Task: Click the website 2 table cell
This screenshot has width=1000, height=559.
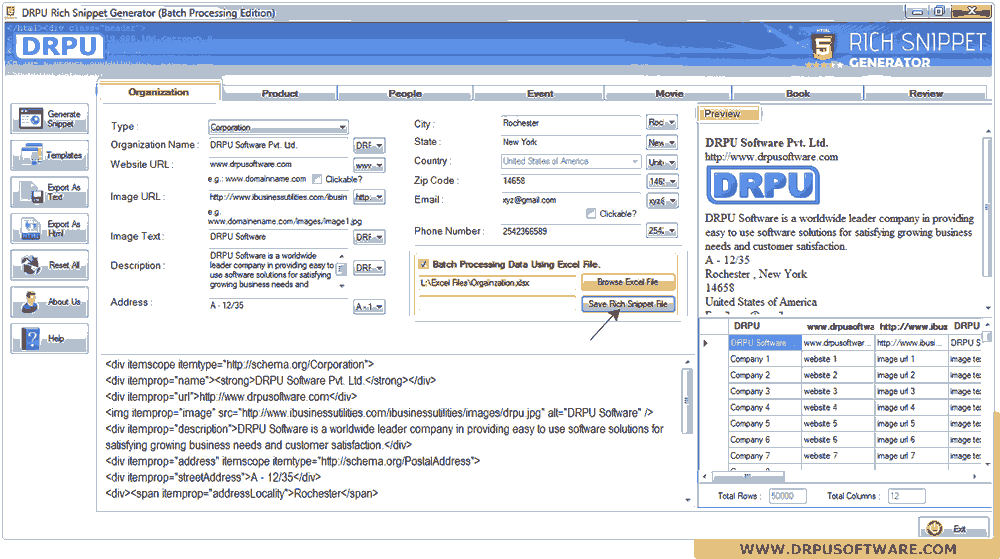Action: pos(837,375)
